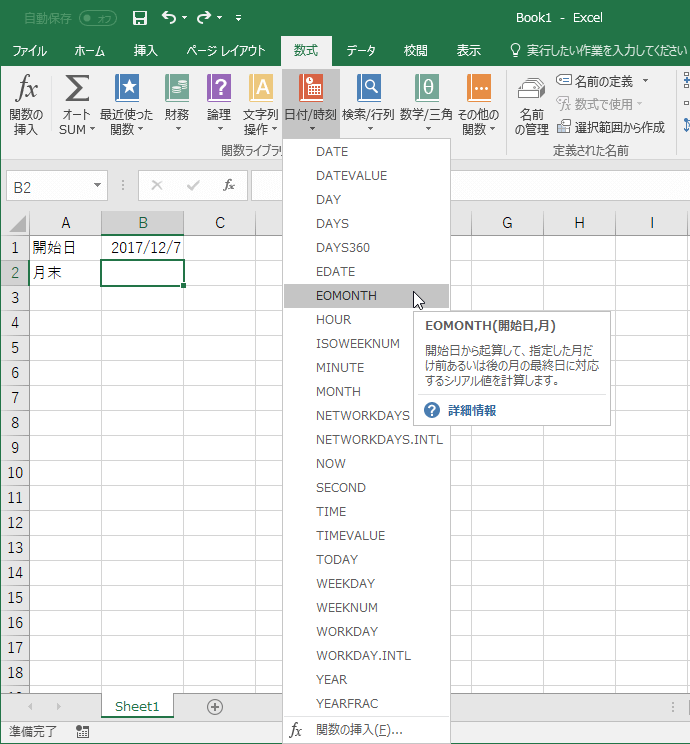Click the fx button in the formula bar
Image resolution: width=690 pixels, height=744 pixels.
[x=229, y=185]
